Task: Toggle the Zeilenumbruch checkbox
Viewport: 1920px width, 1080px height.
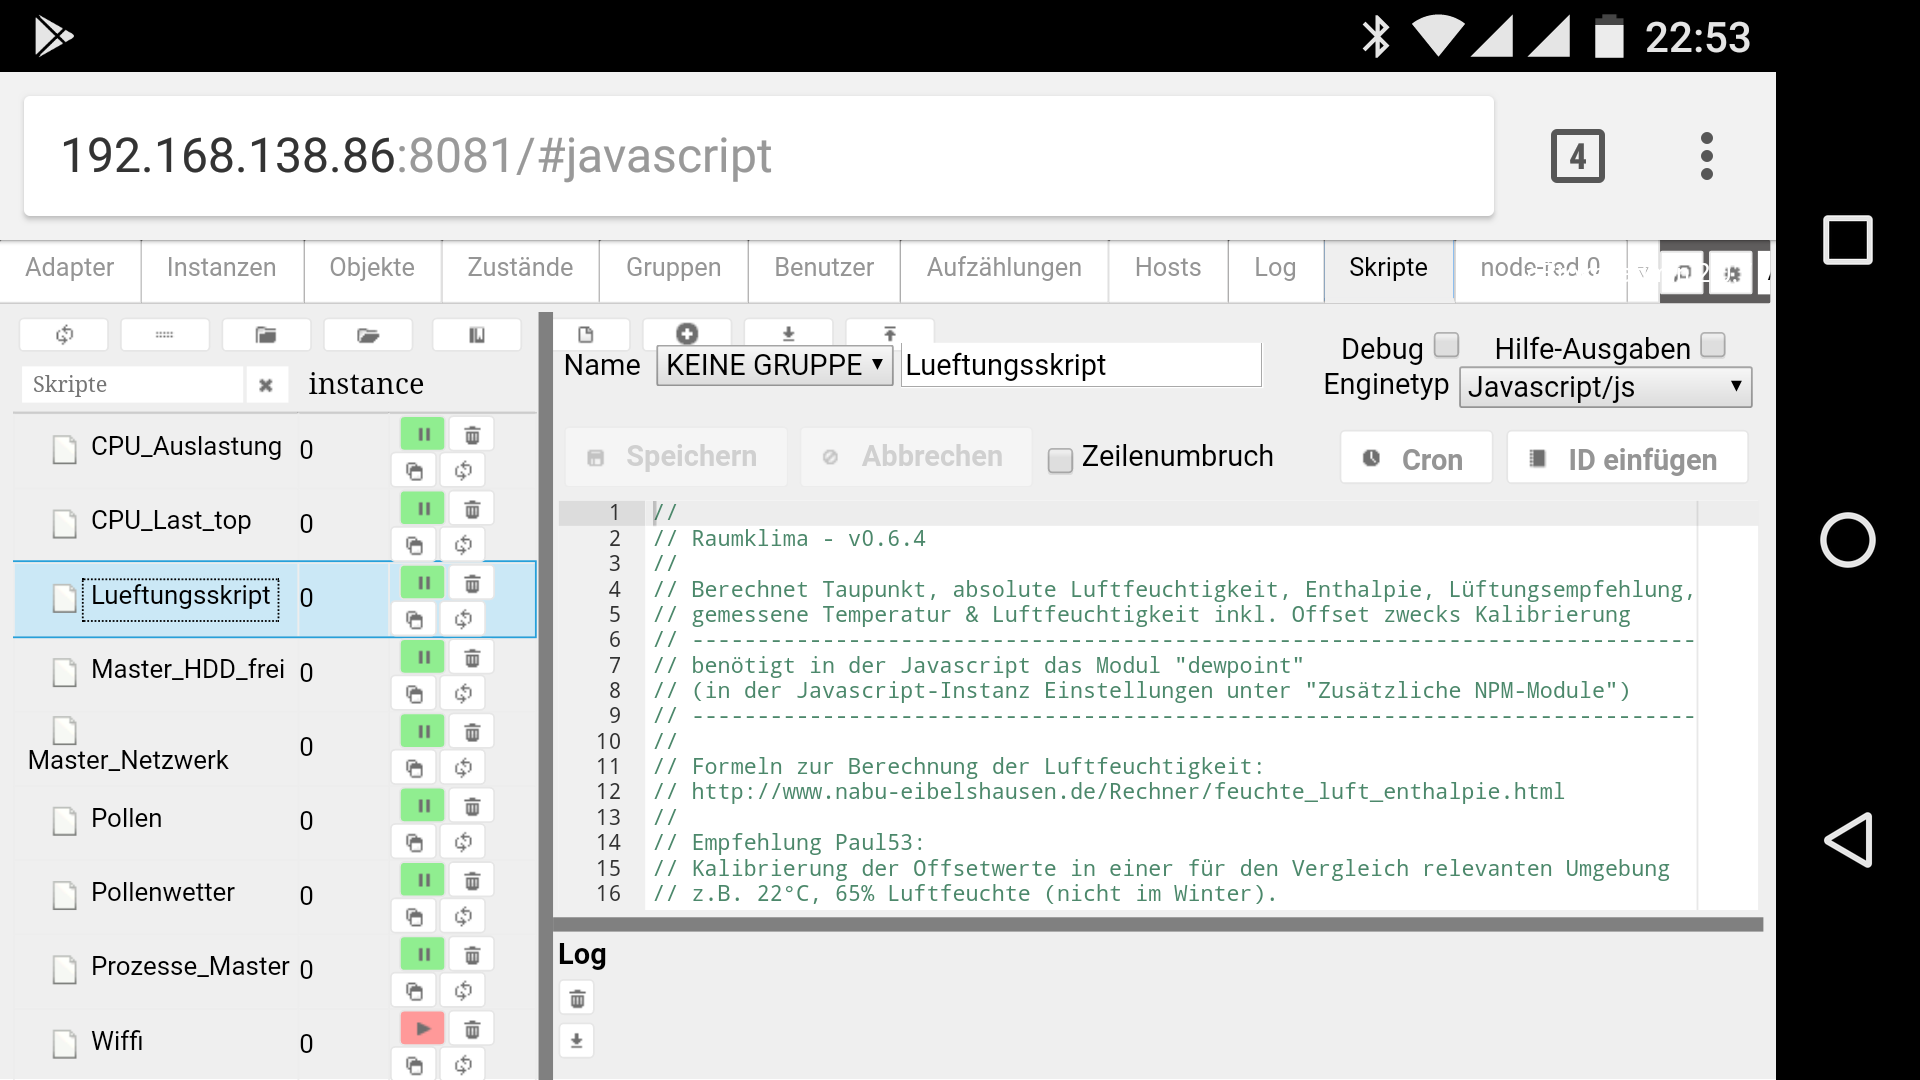Action: click(1060, 459)
